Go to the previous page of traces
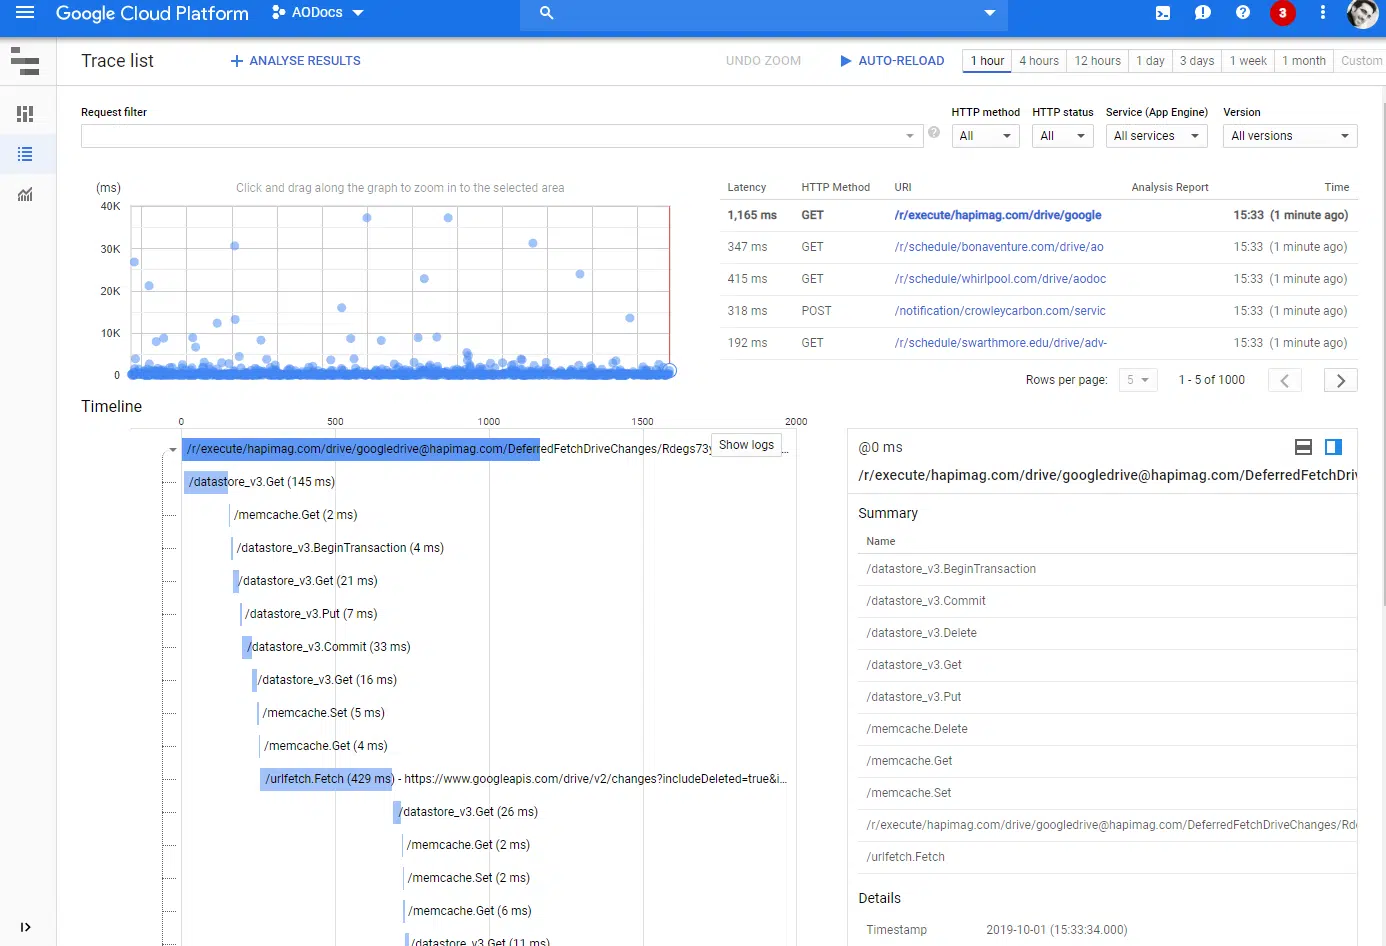The width and height of the screenshot is (1386, 946). 1285,380
